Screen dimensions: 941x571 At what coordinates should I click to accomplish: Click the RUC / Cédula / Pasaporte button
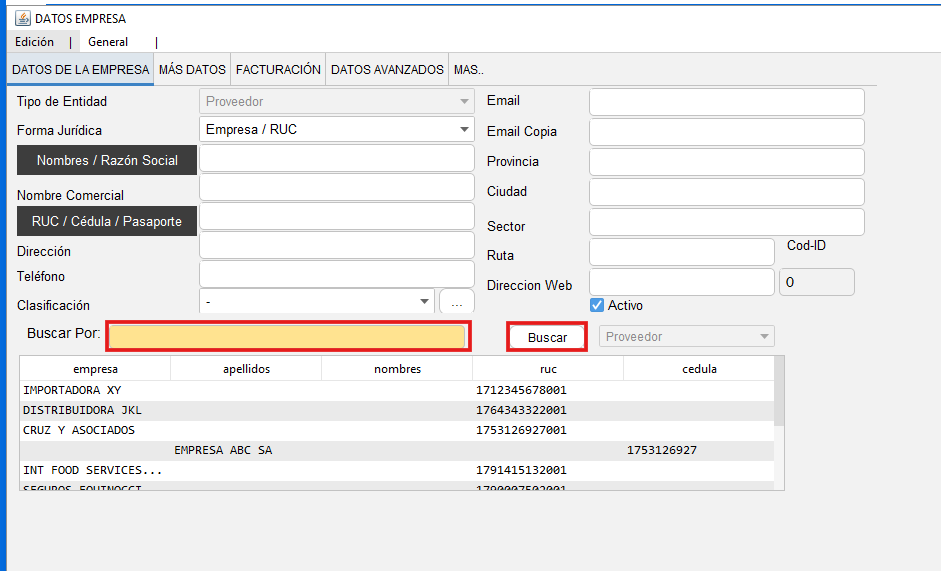(107, 221)
